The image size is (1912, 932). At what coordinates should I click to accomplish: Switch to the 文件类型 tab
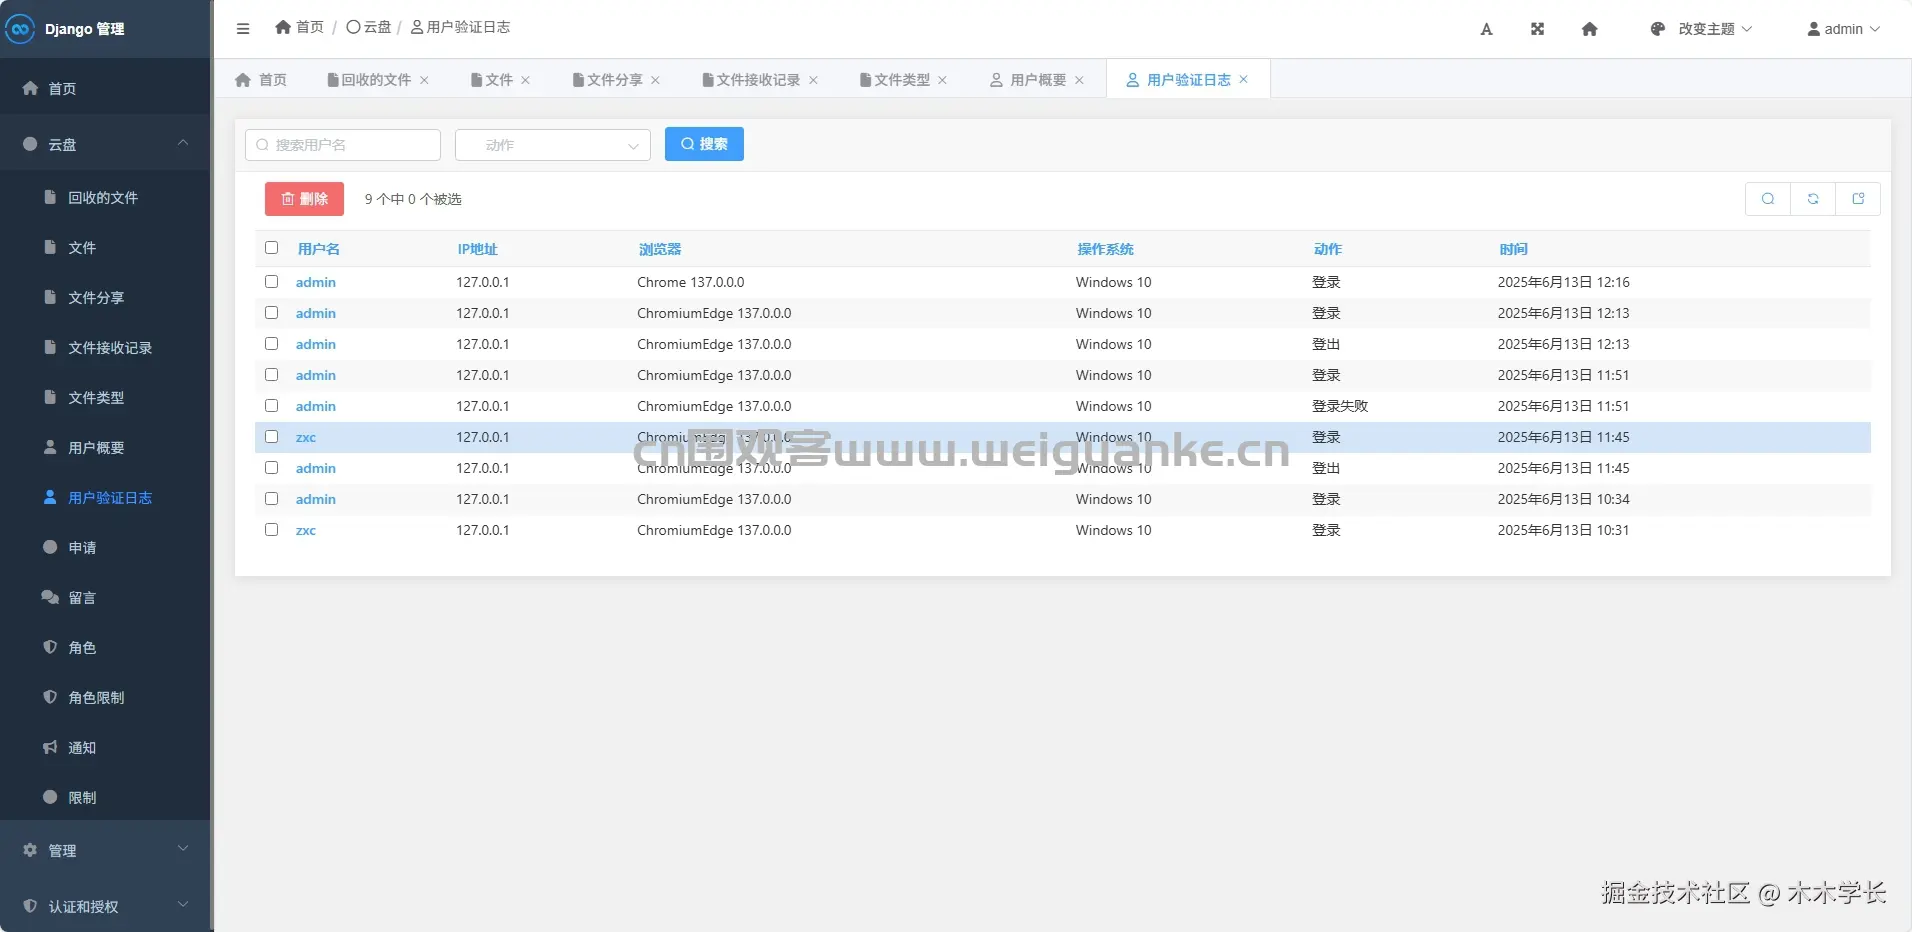point(895,80)
